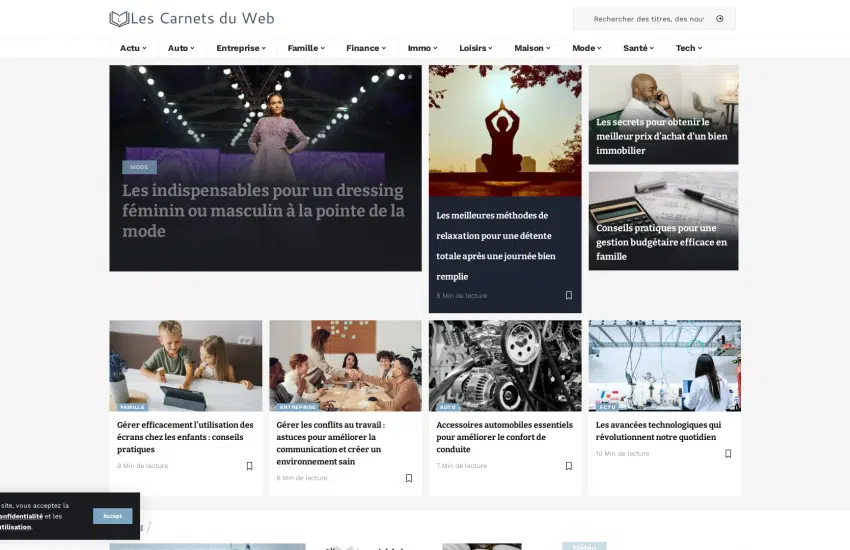Select the first hero carousel dot

pyautogui.click(x=402, y=76)
